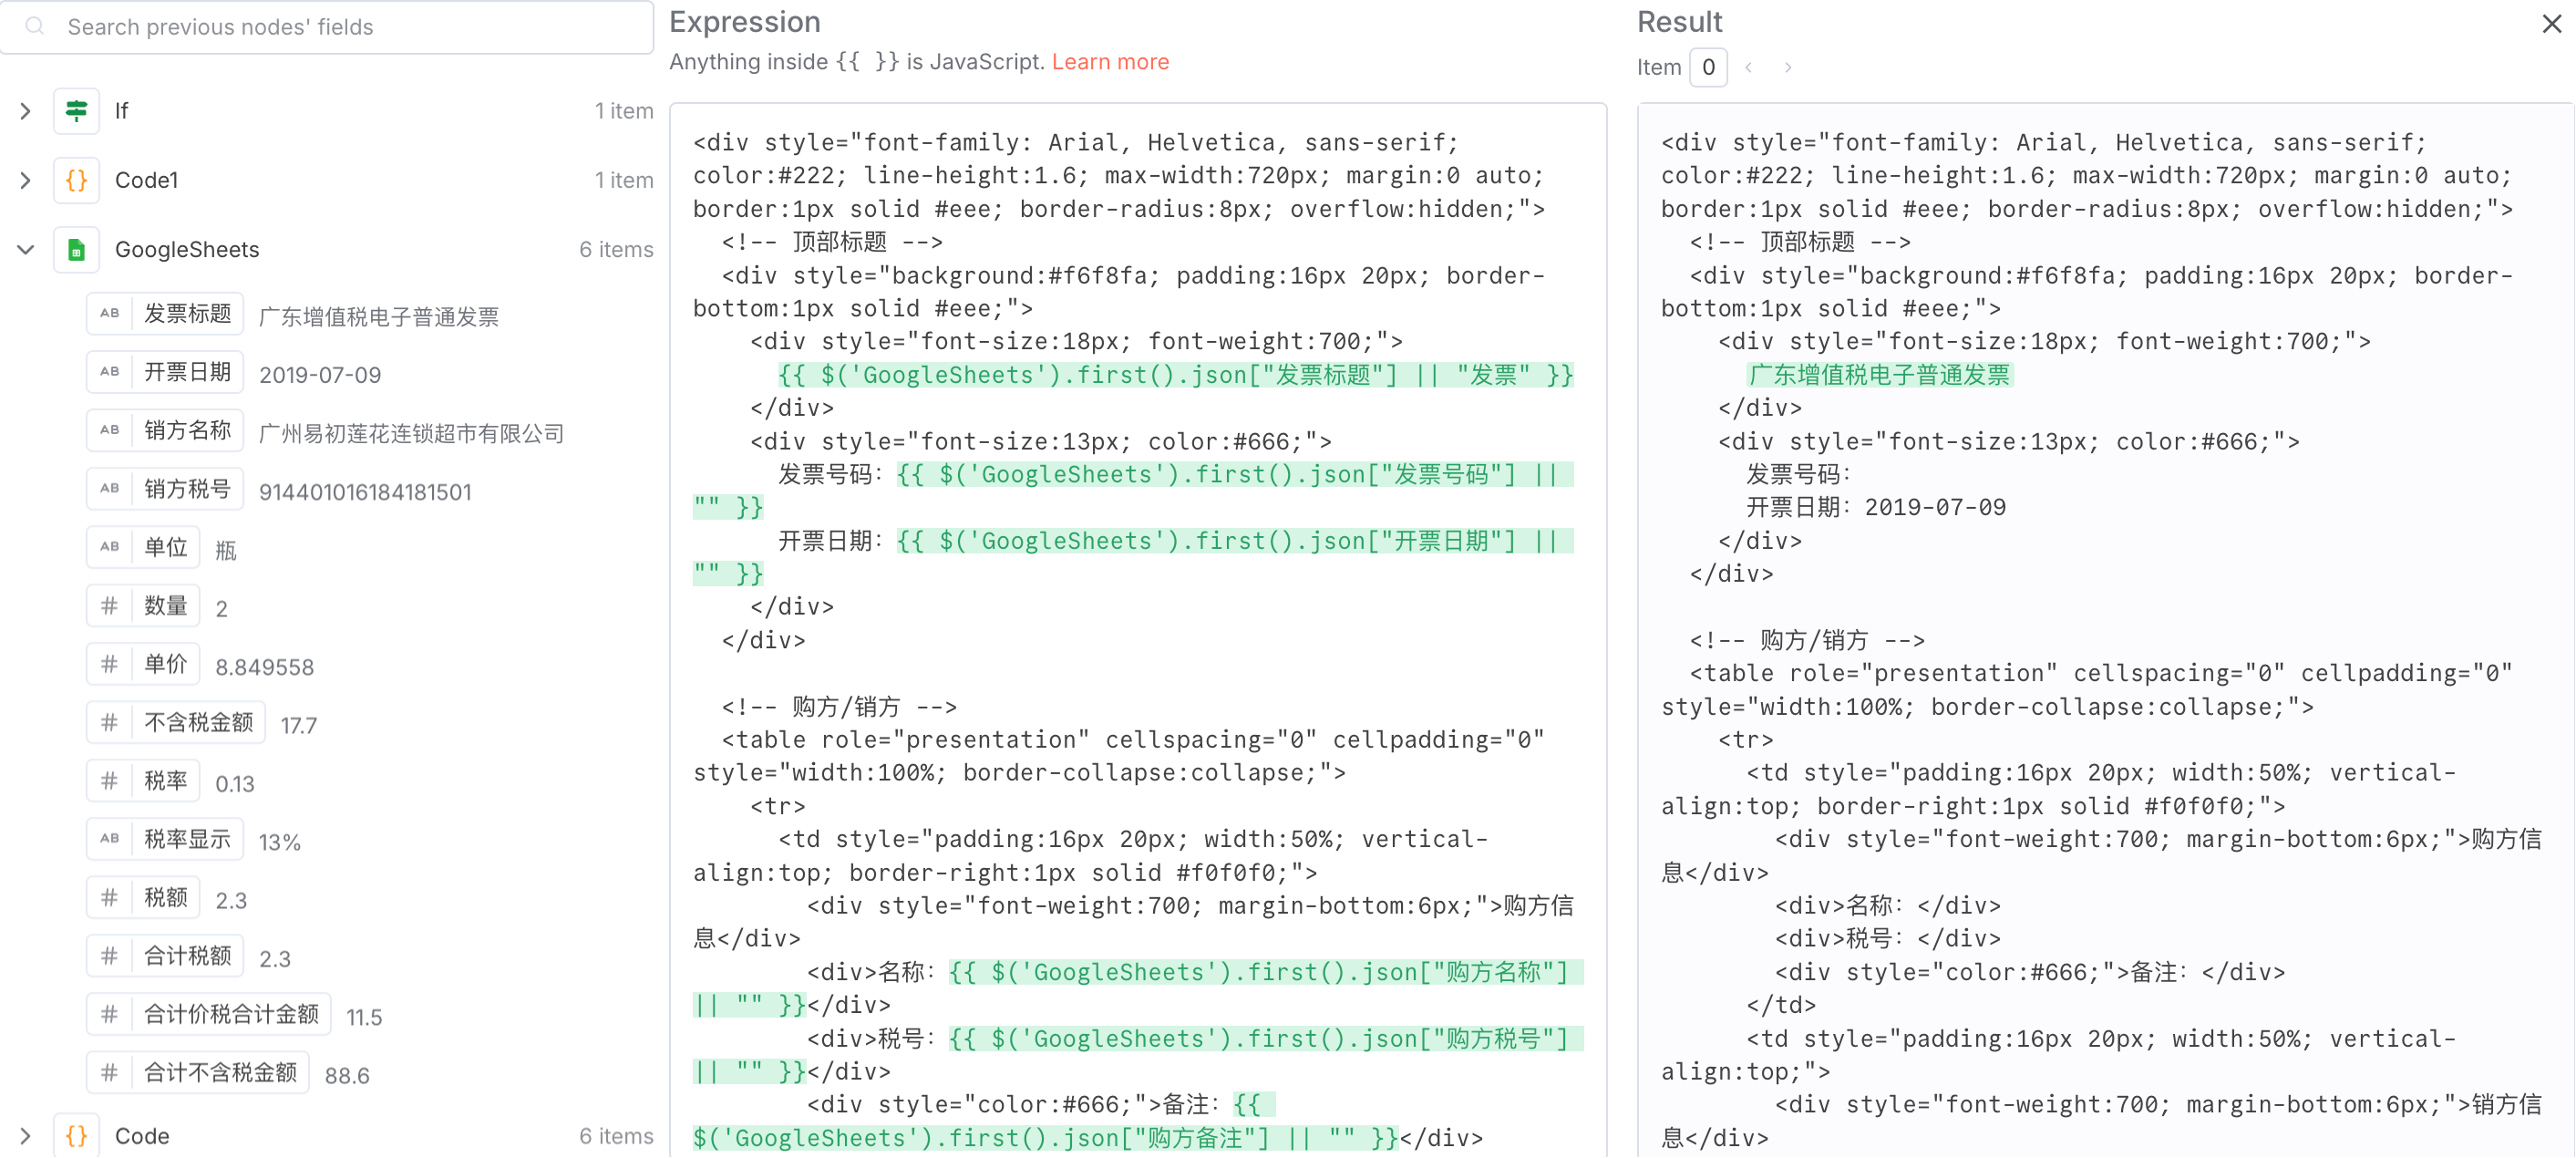Click the string type icon for 税率显示
2576x1158 pixels.
(x=110, y=839)
